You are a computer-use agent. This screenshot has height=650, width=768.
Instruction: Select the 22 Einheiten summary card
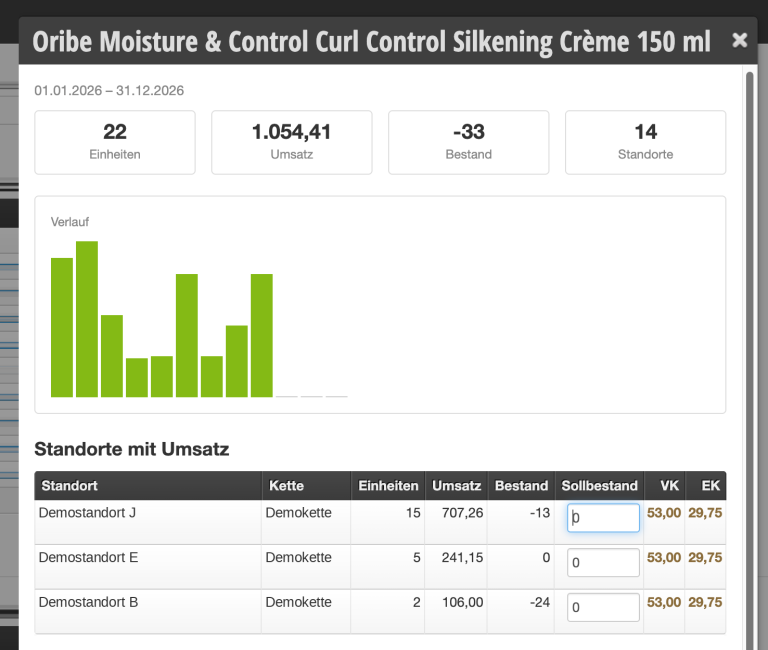tap(115, 142)
